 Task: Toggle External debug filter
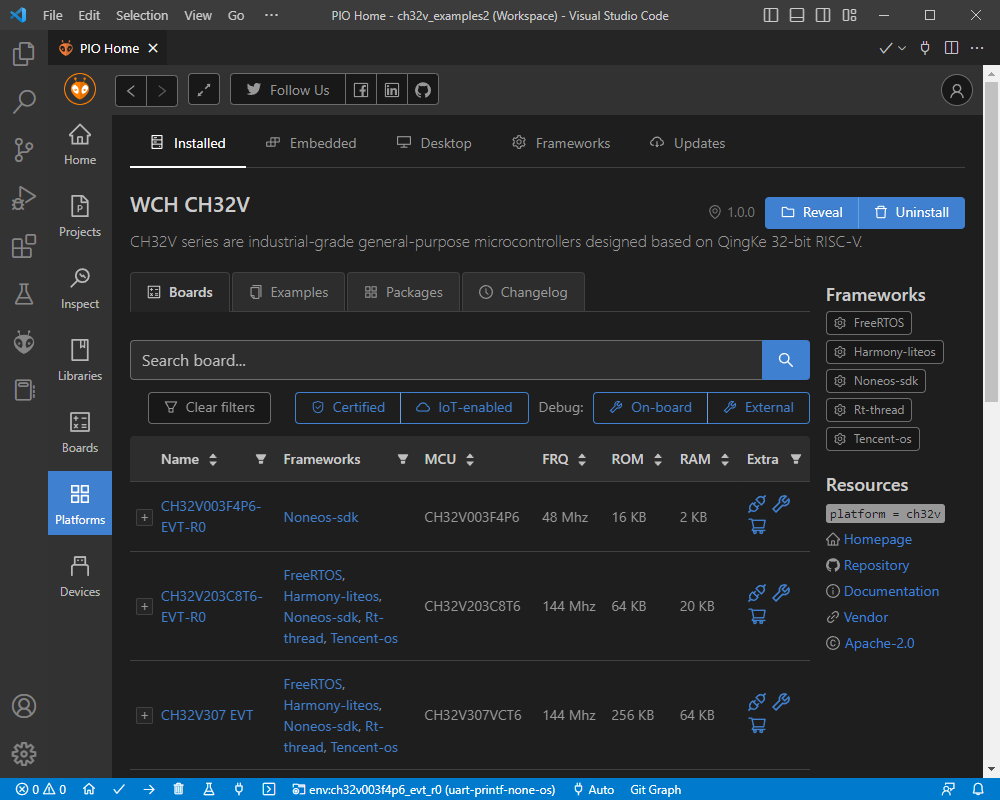pyautogui.click(x=759, y=408)
